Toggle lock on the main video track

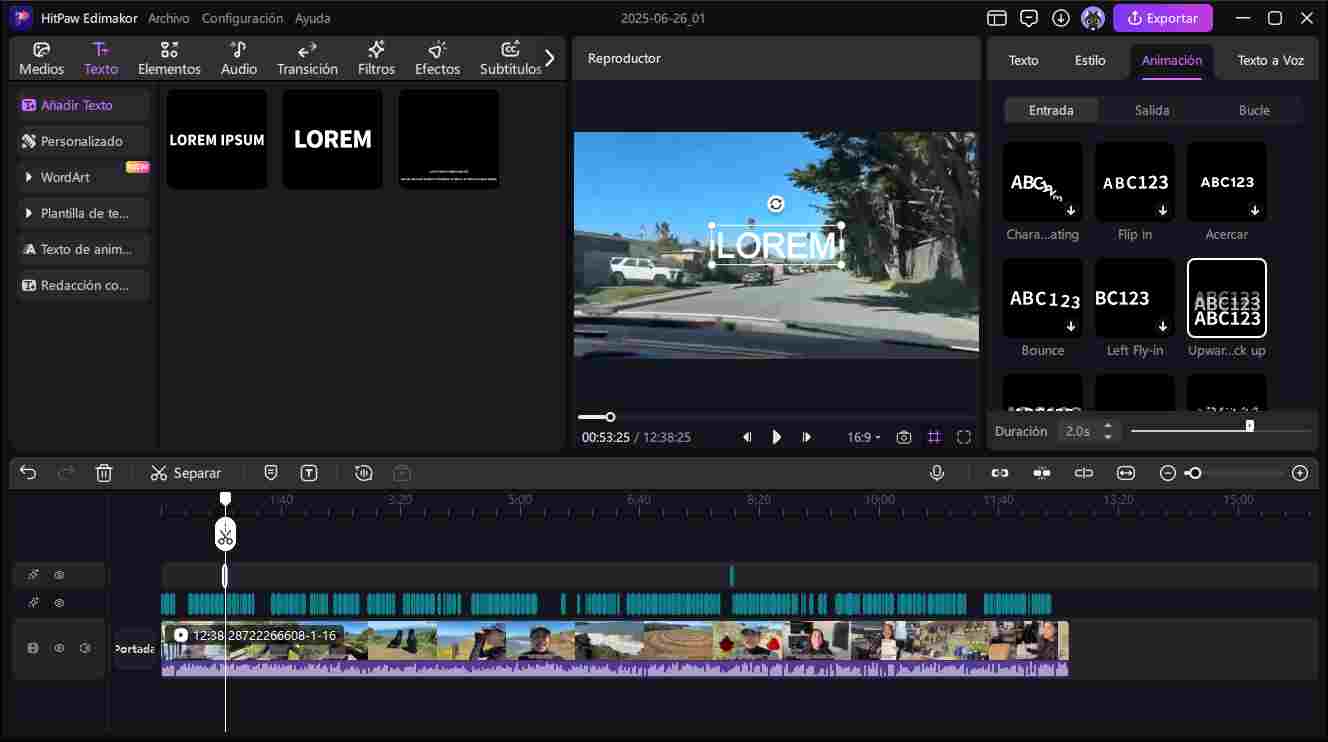[x=33, y=648]
